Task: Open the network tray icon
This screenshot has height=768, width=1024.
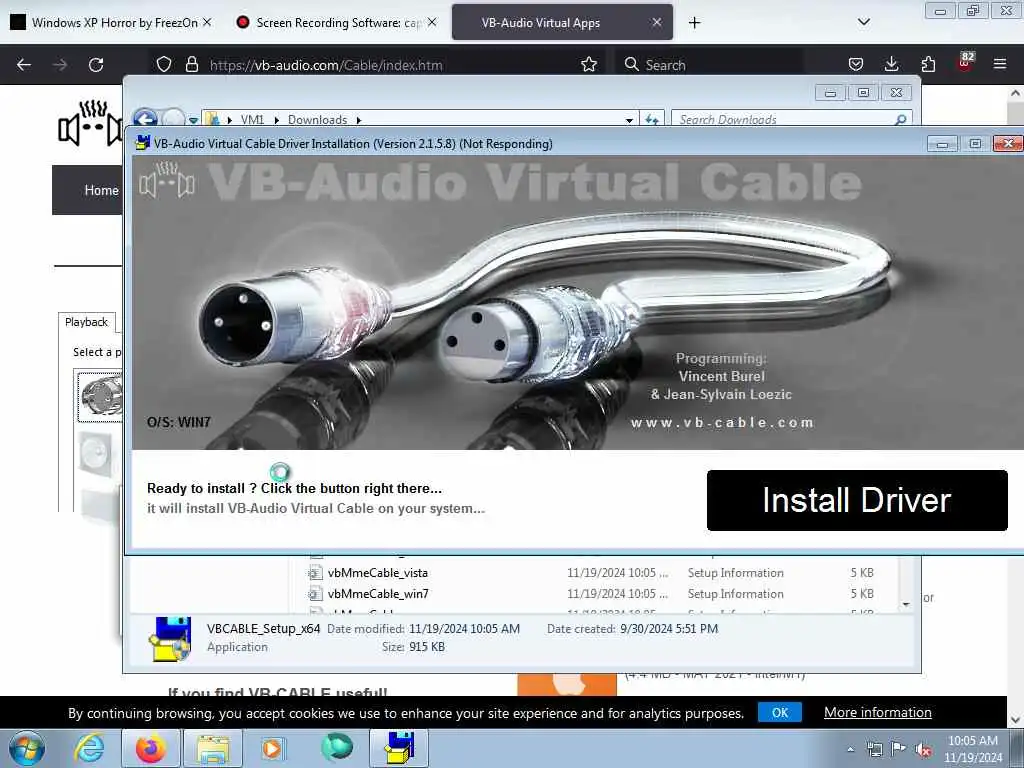Action: coord(875,750)
